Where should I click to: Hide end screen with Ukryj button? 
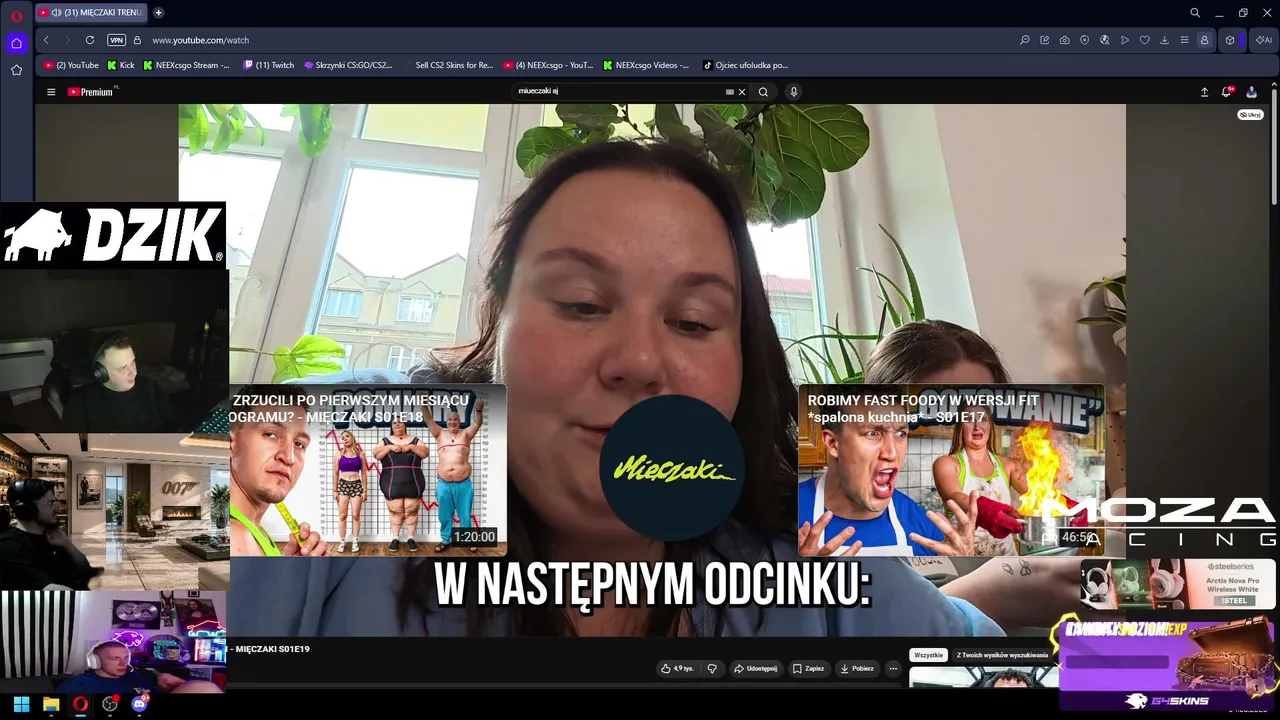(x=1250, y=115)
